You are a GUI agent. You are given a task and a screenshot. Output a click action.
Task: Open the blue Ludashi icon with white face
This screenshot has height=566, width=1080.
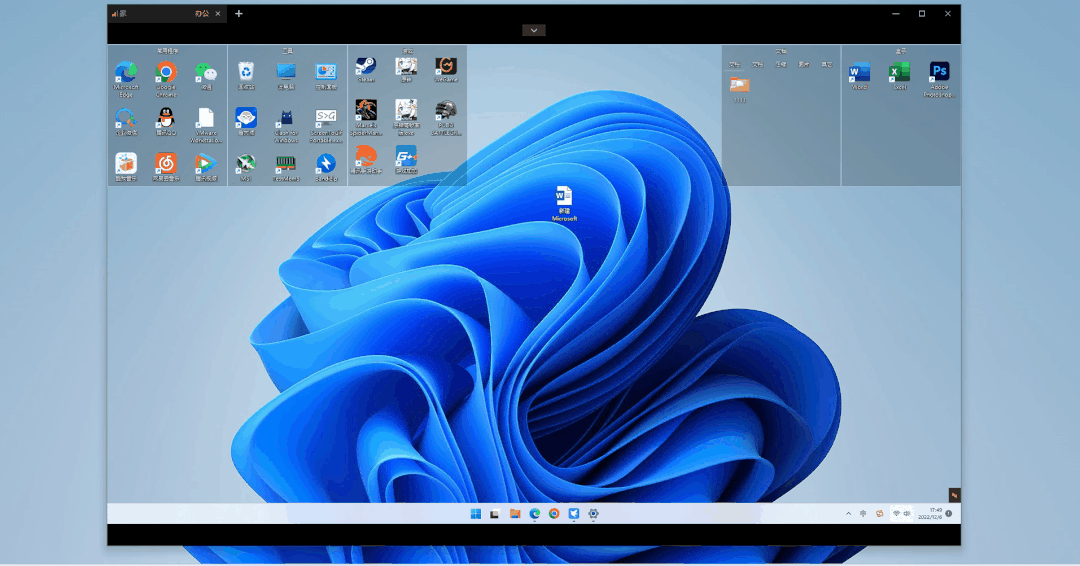pyautogui.click(x=246, y=117)
